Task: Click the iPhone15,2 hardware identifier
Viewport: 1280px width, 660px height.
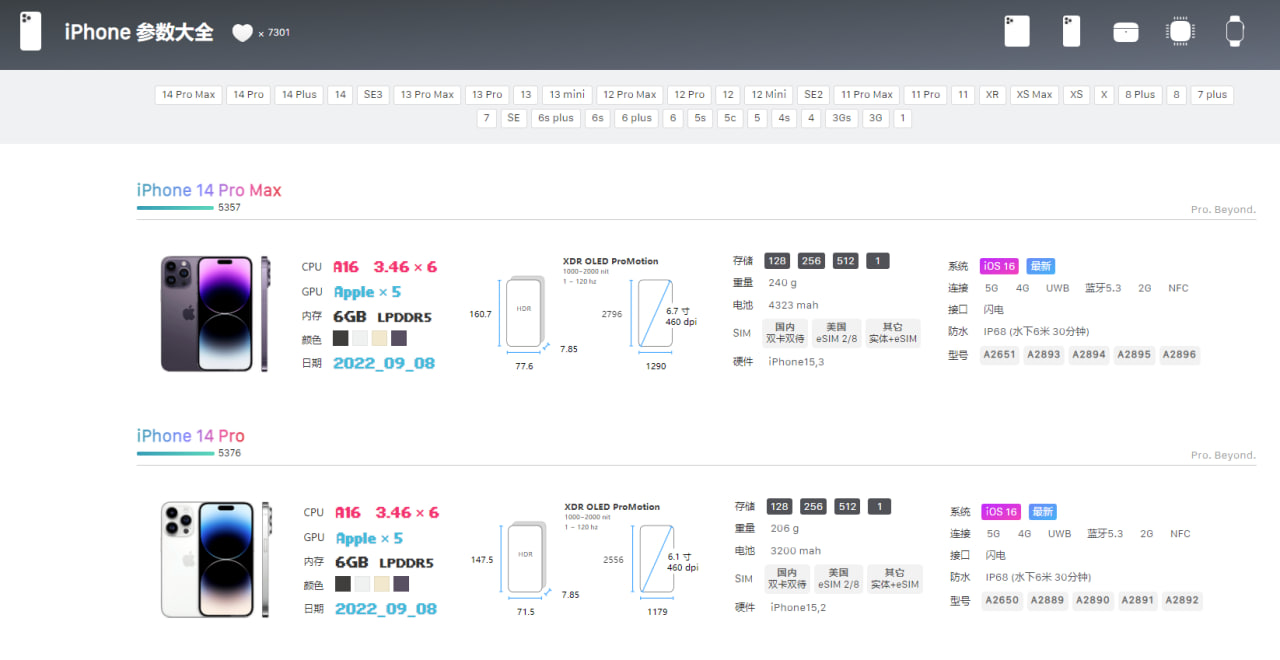Action: 798,608
